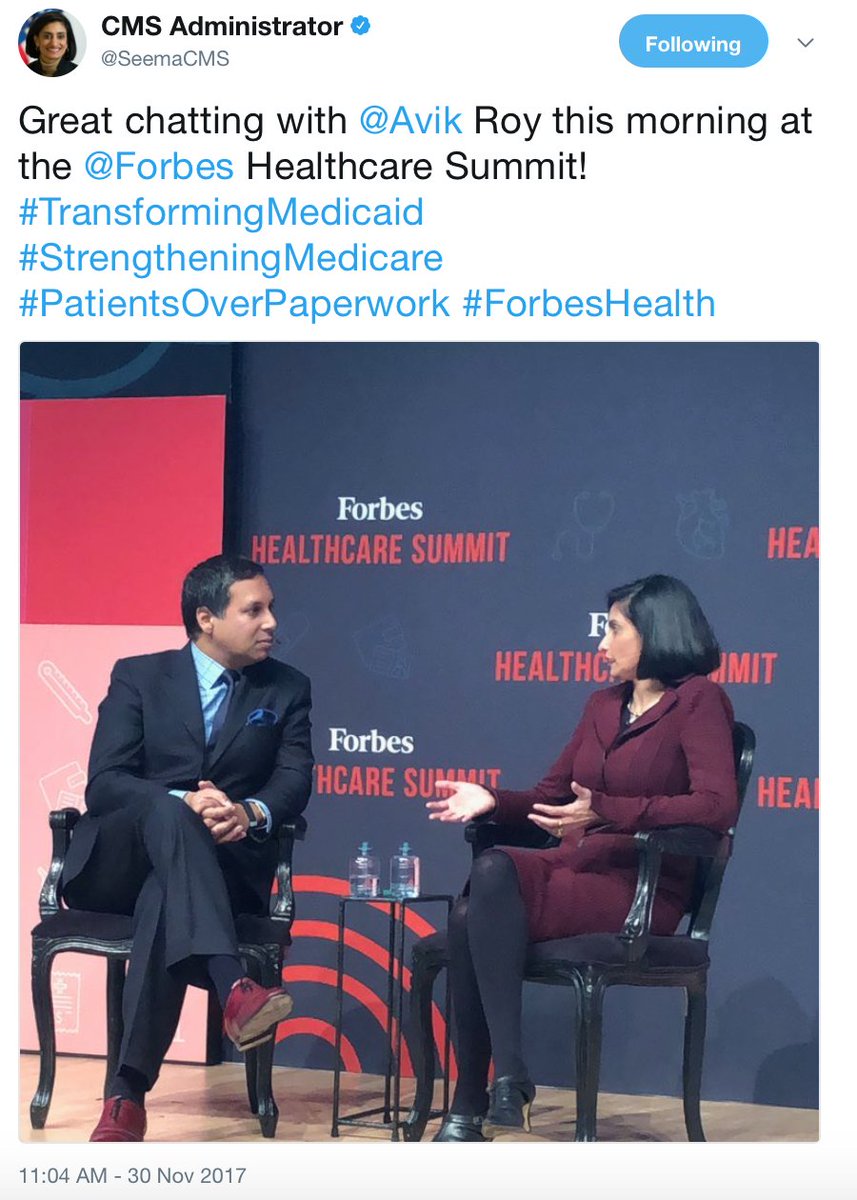The image size is (857, 1200).
Task: Open the #ForbesHealth hashtag
Action: (x=589, y=304)
